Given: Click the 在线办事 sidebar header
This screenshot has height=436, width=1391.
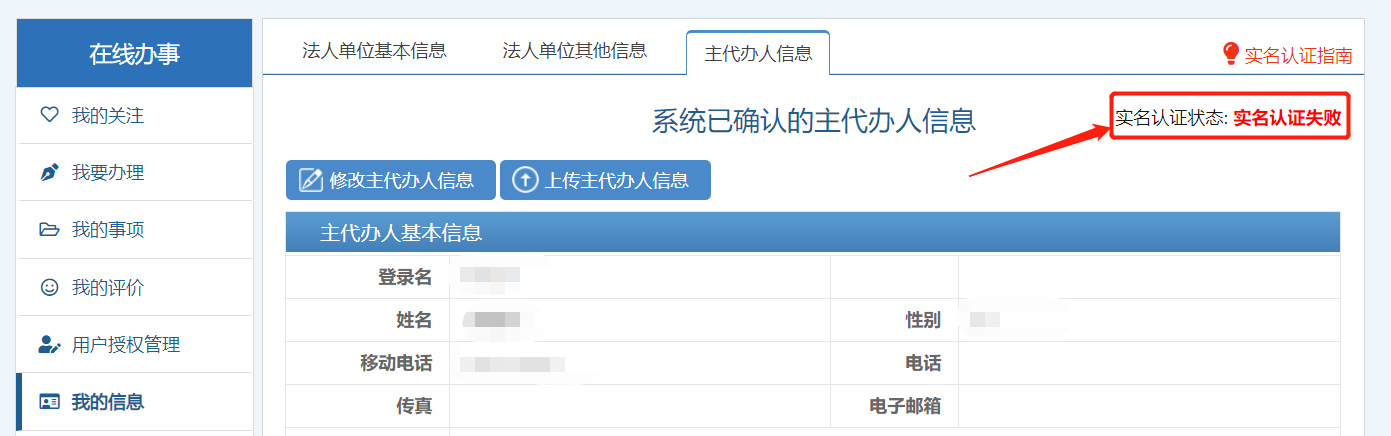Looking at the screenshot, I should click(x=135, y=54).
